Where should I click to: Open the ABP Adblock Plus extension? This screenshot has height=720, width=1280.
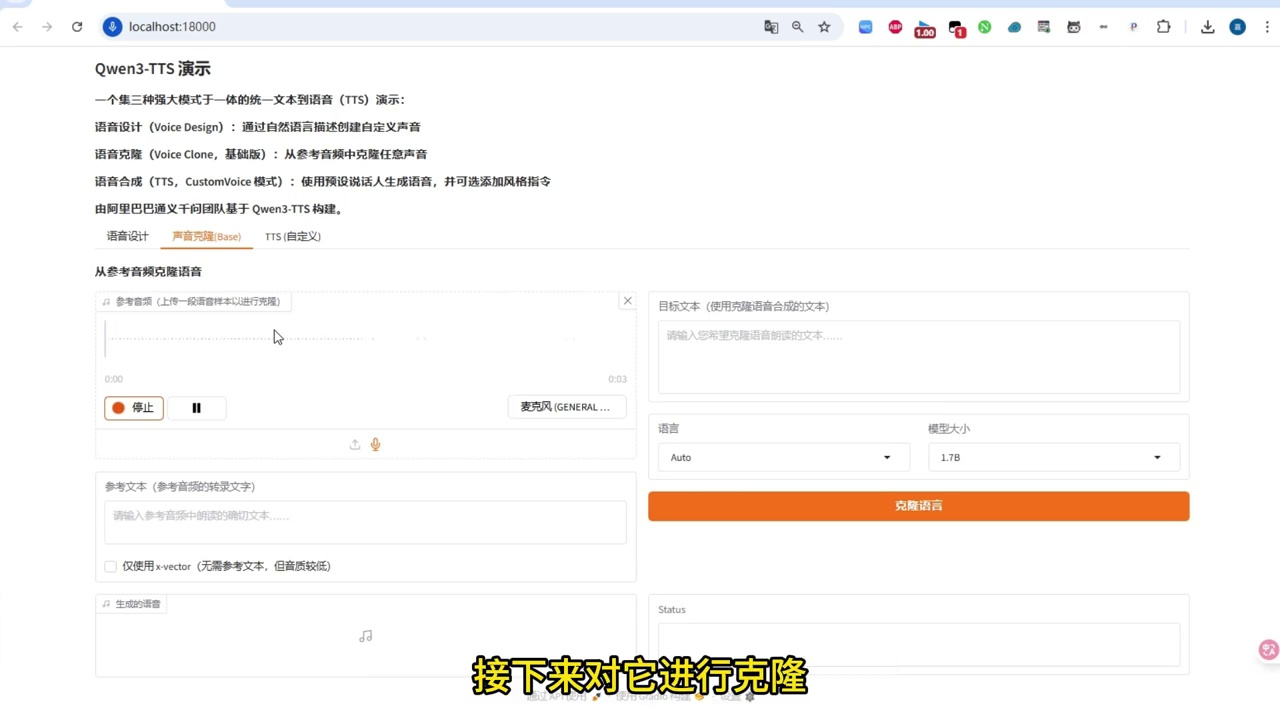[895, 27]
